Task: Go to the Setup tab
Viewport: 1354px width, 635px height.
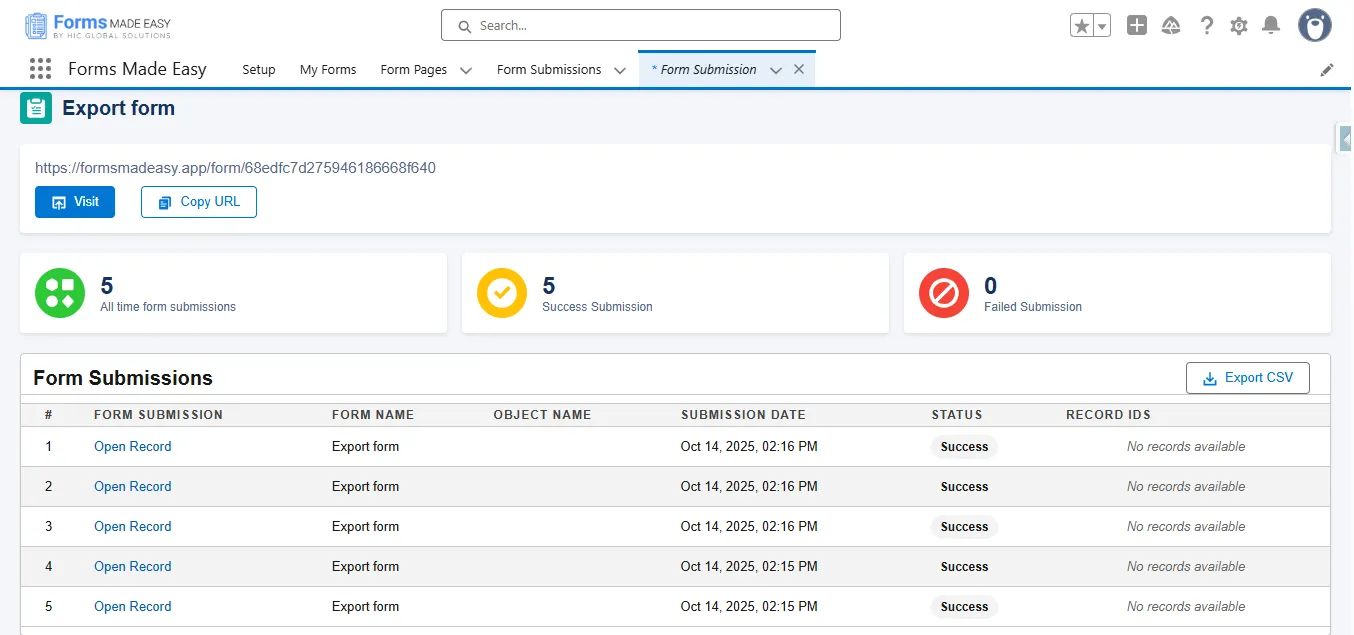Action: (x=259, y=70)
